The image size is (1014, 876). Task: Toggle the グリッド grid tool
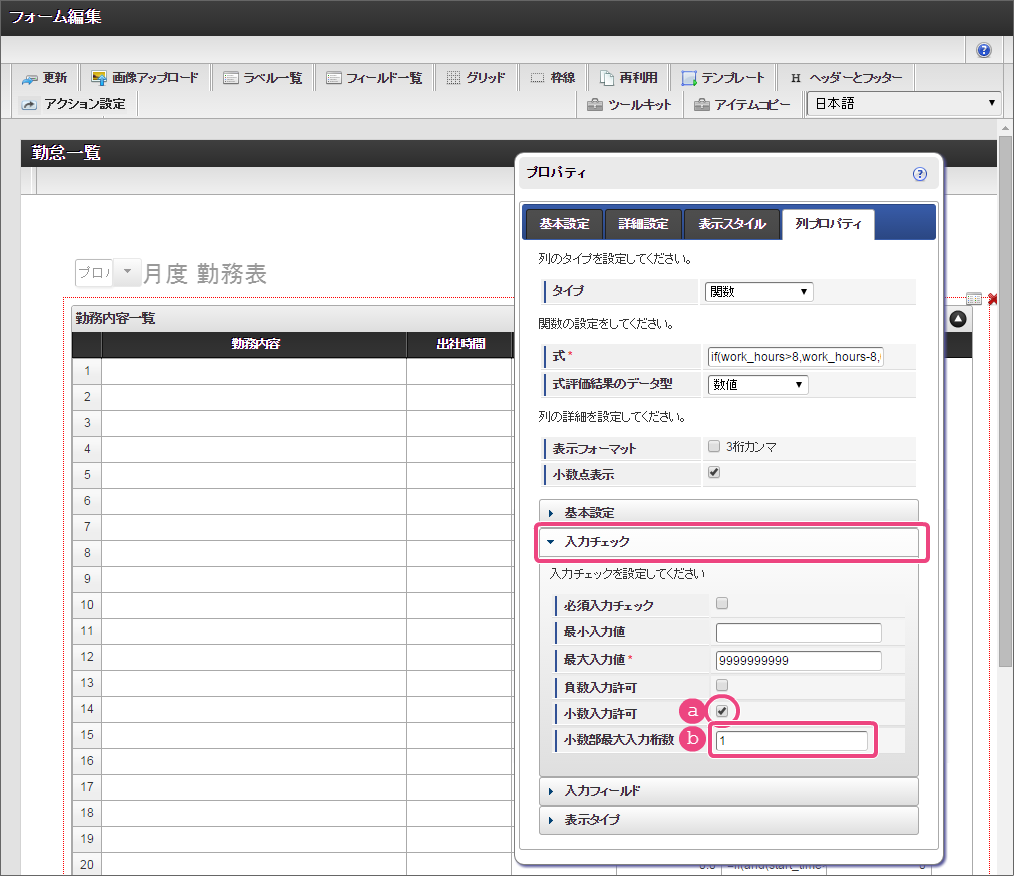click(x=476, y=78)
